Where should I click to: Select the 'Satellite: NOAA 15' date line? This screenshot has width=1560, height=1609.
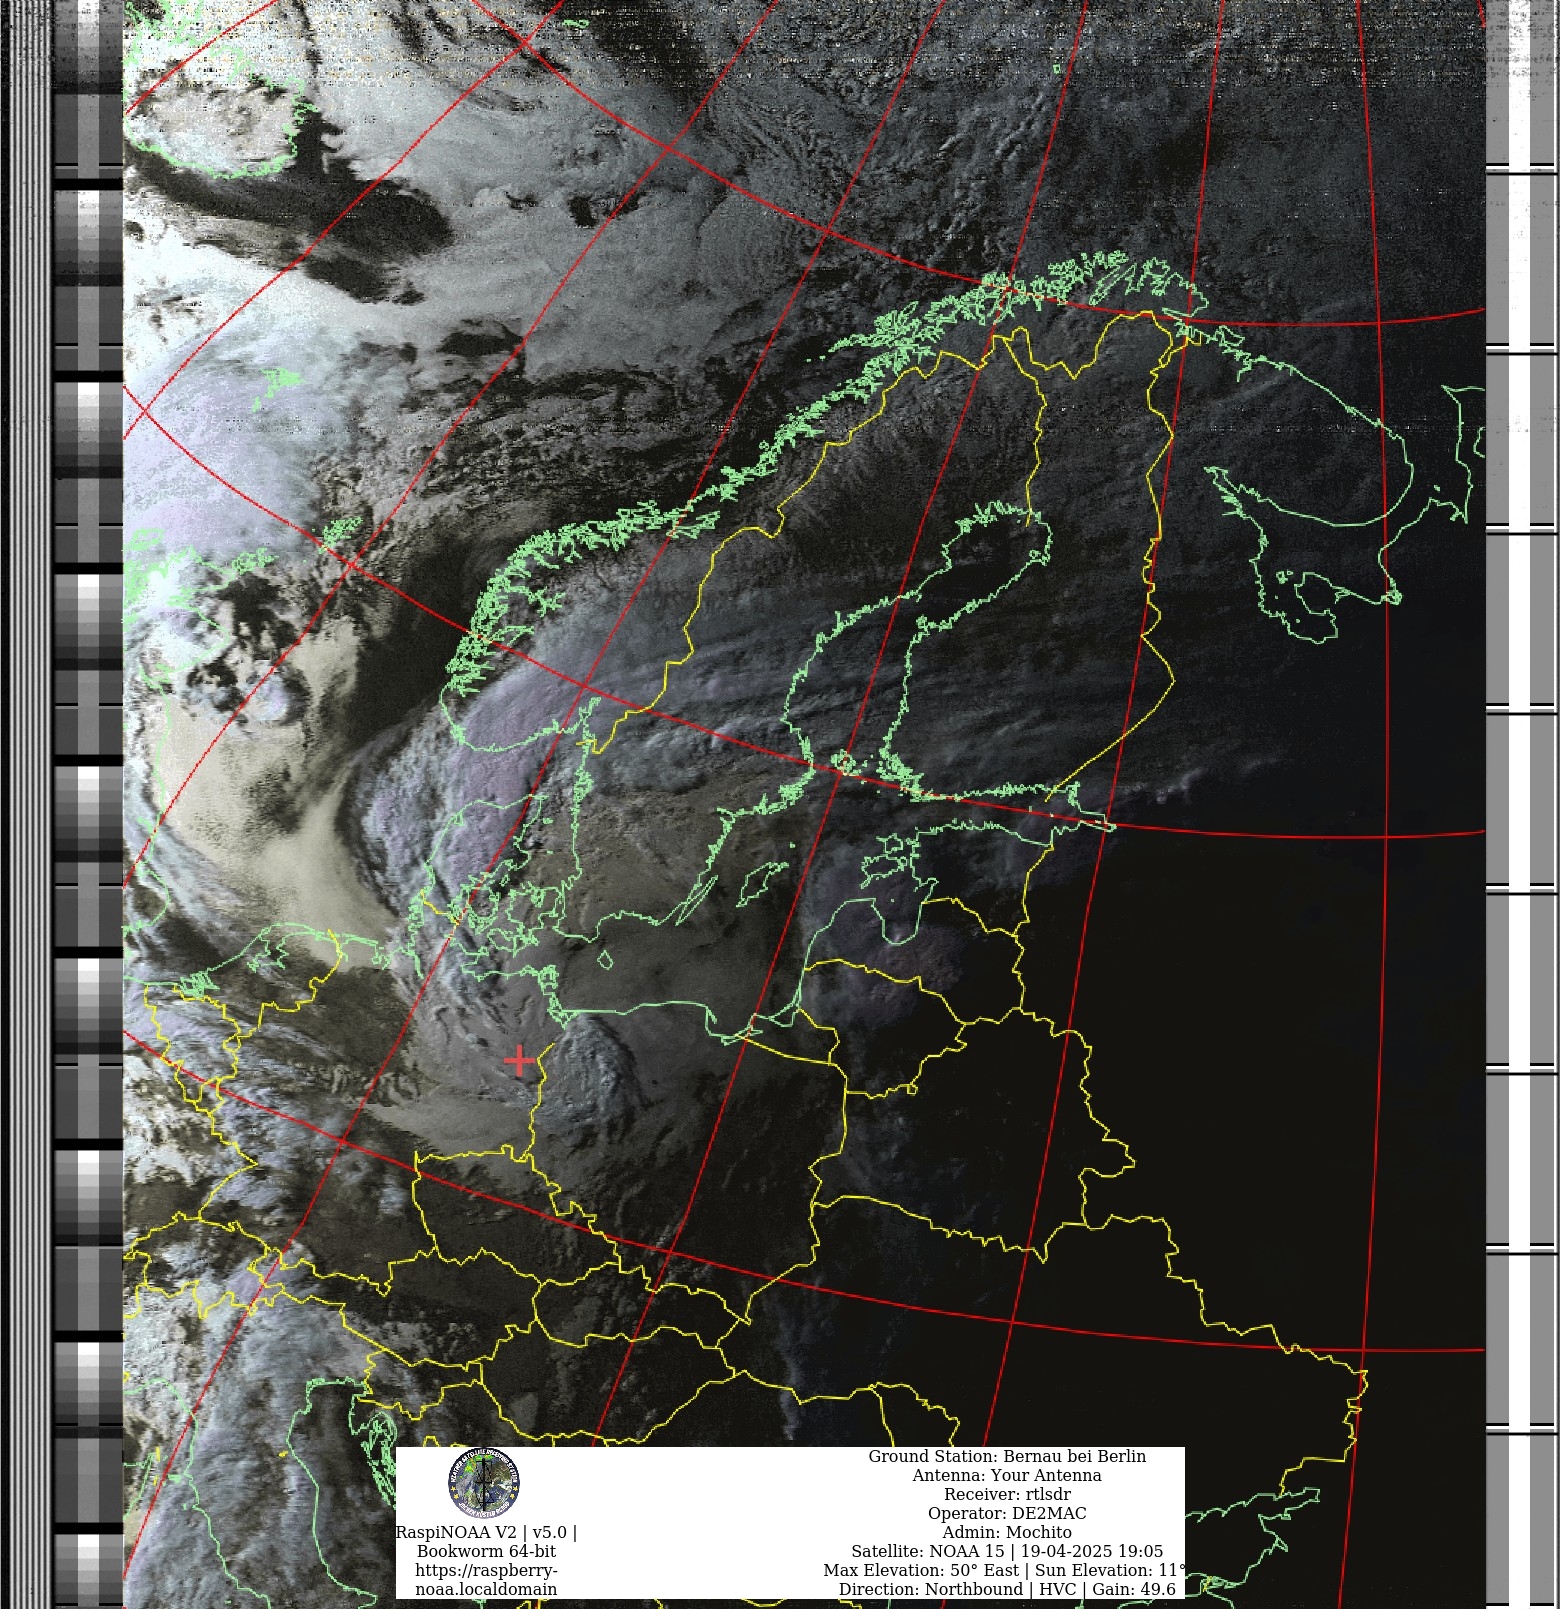(x=1007, y=1551)
